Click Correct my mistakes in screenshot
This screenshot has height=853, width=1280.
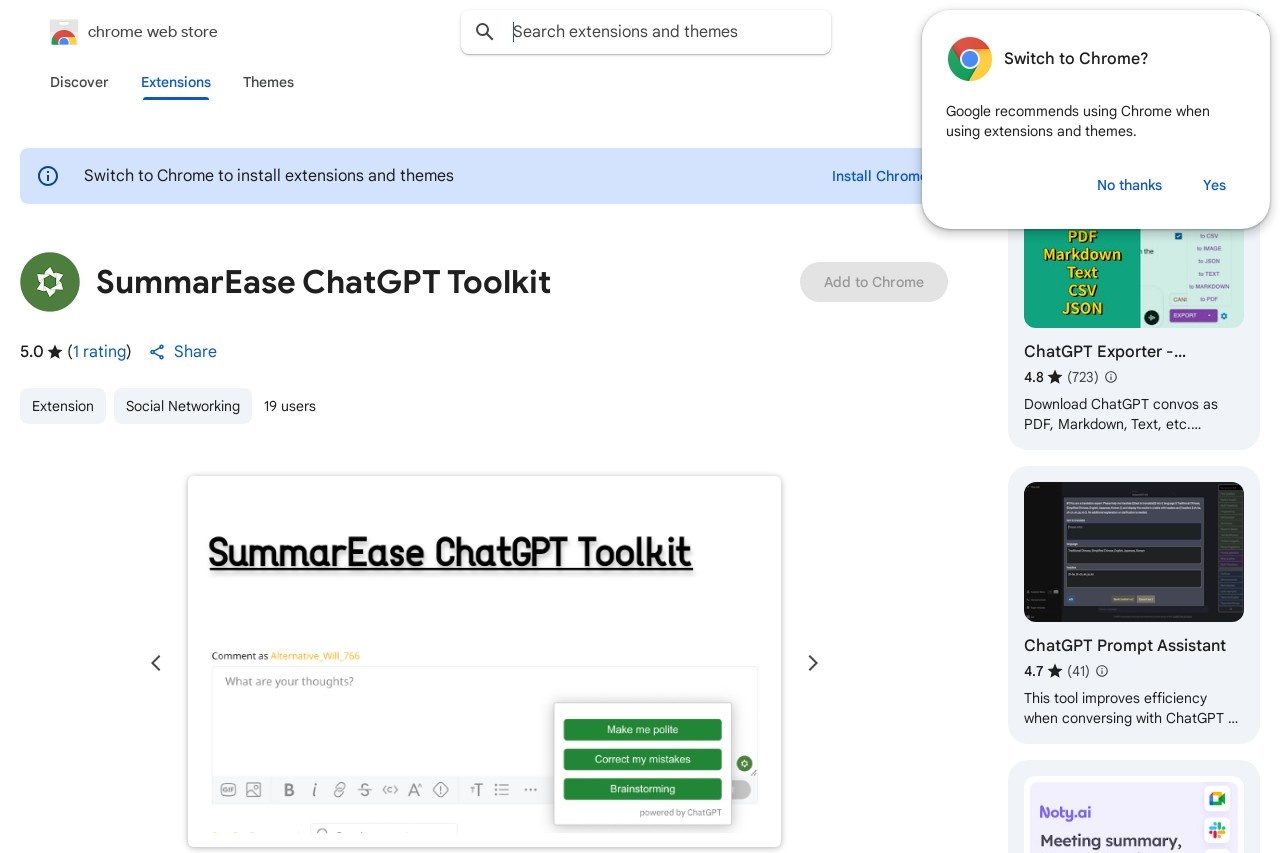642,759
